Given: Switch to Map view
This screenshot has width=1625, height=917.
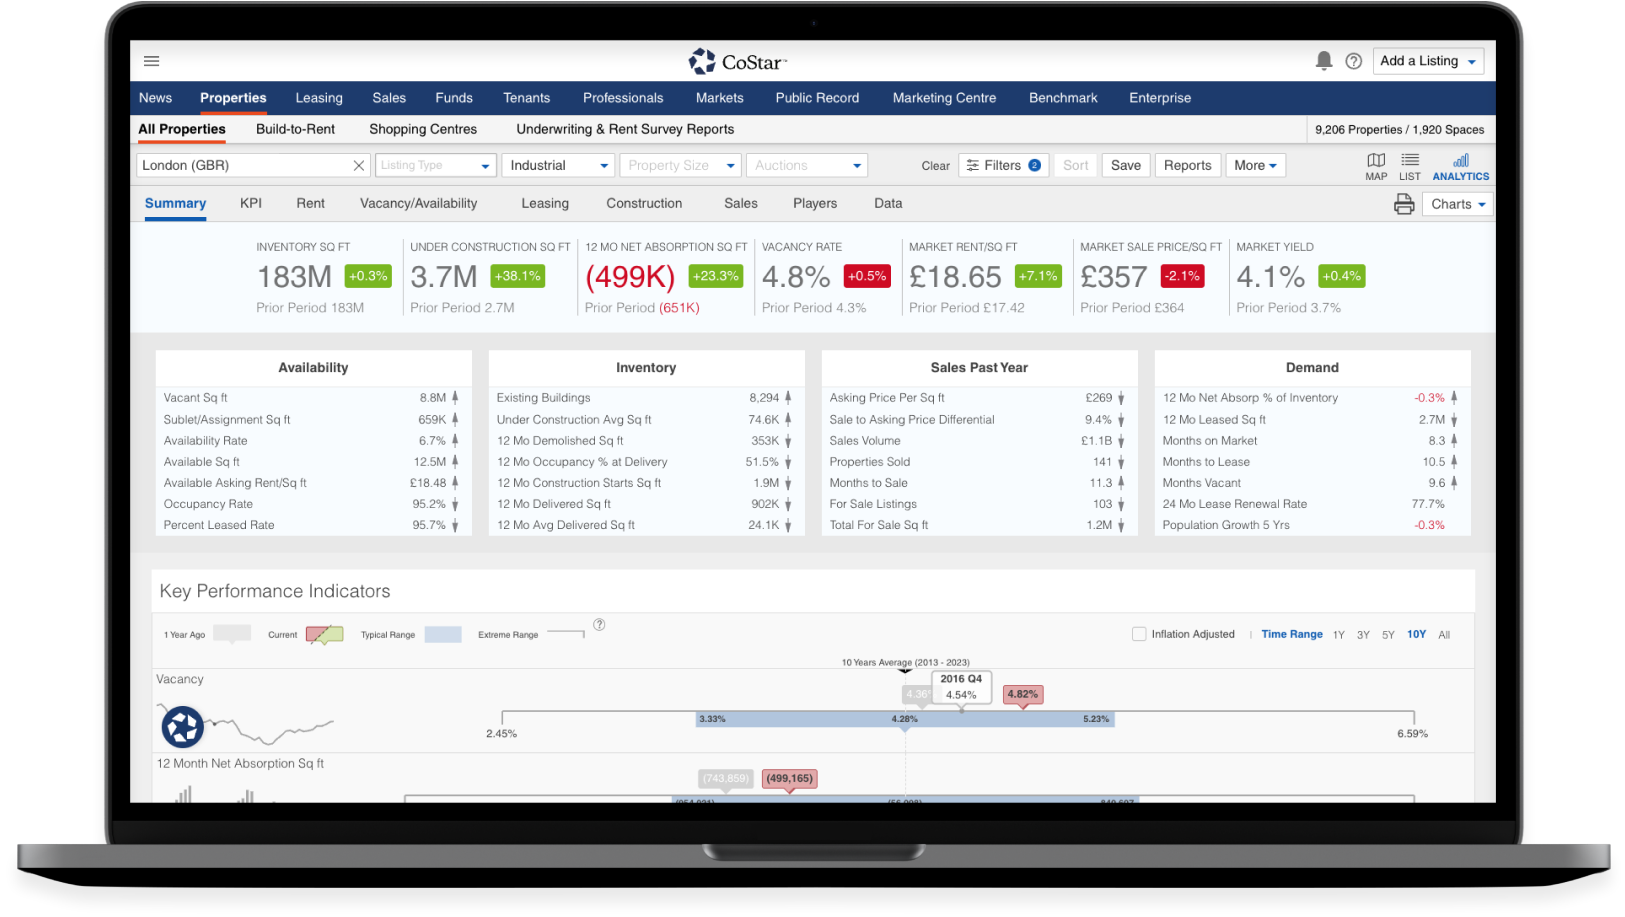Looking at the screenshot, I should (1376, 166).
